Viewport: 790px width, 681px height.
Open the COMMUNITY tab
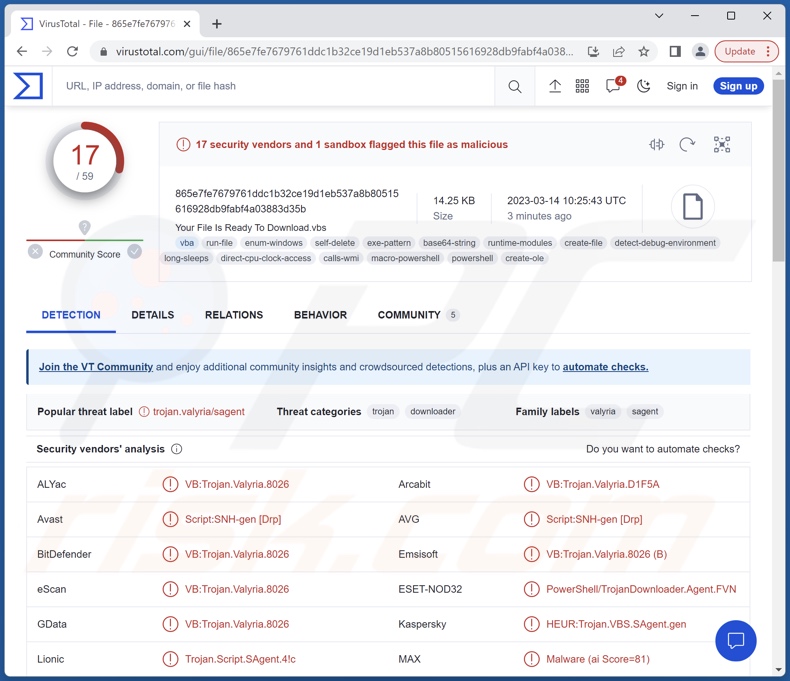[x=418, y=315]
